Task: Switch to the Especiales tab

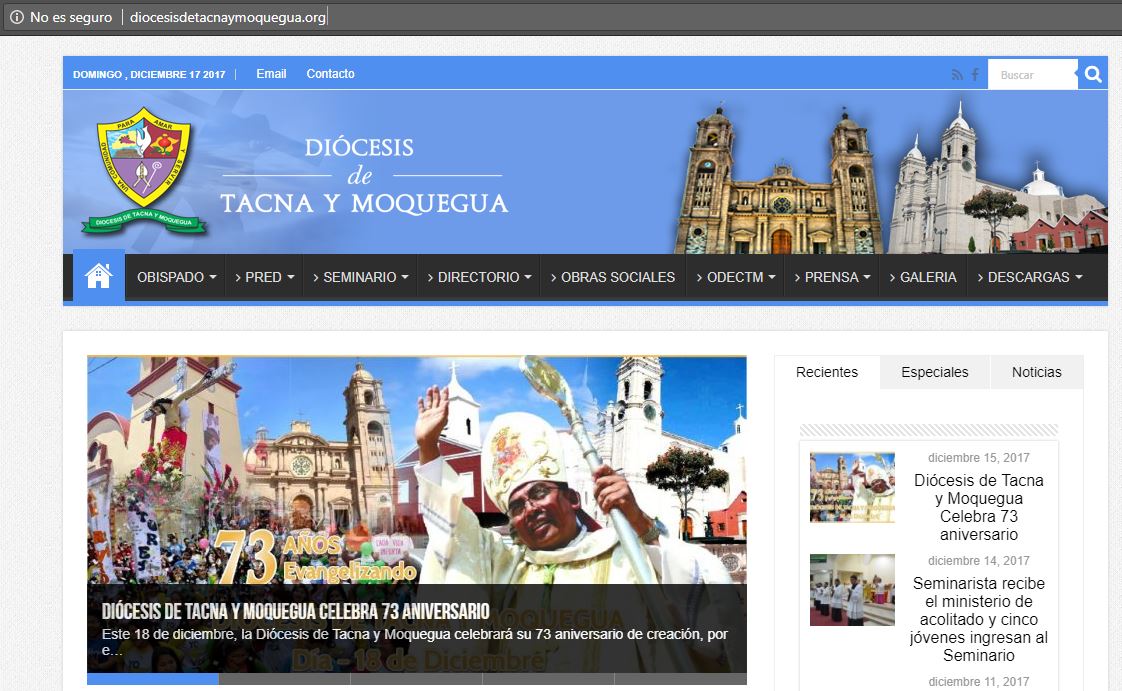Action: coord(935,372)
